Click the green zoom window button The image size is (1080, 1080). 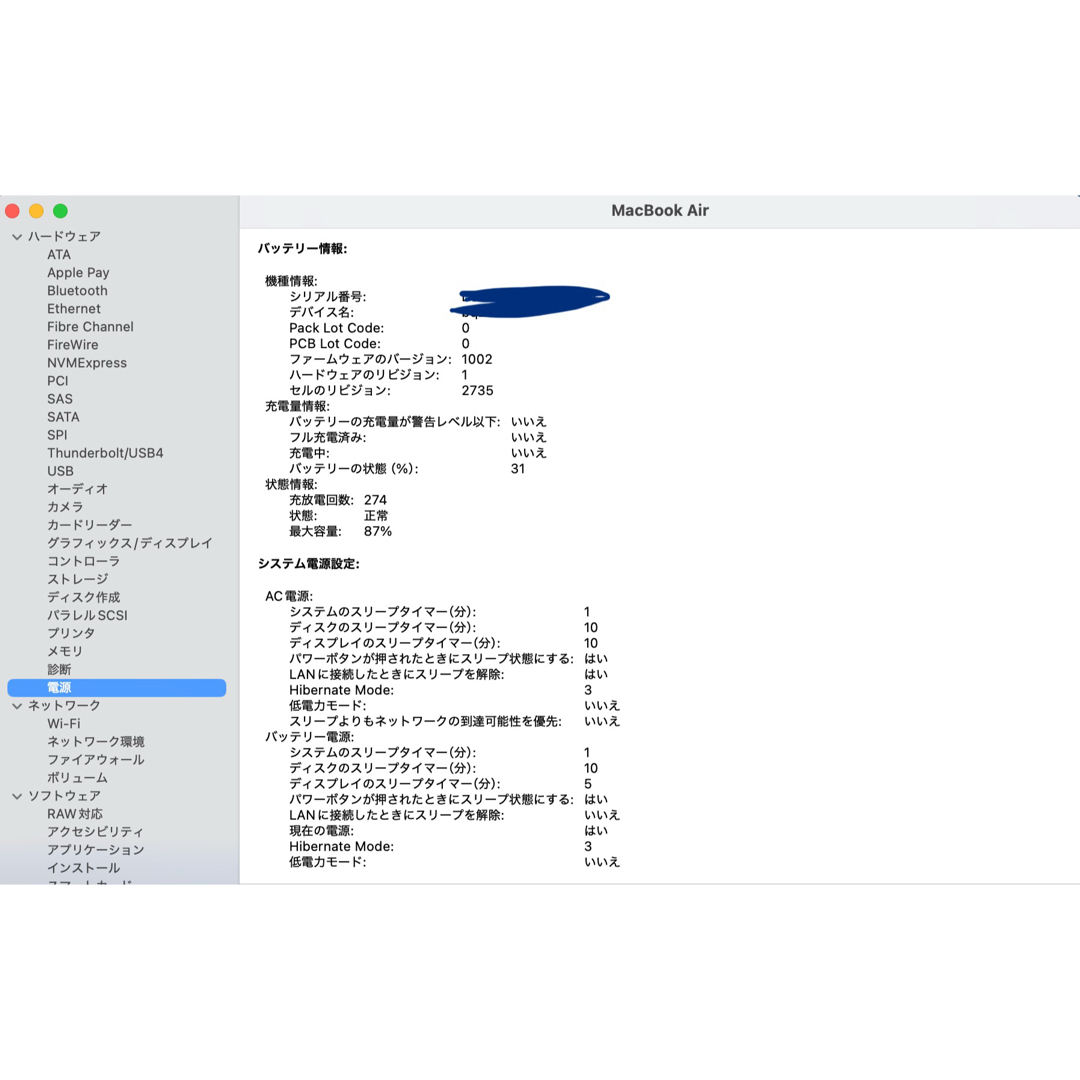point(61,211)
